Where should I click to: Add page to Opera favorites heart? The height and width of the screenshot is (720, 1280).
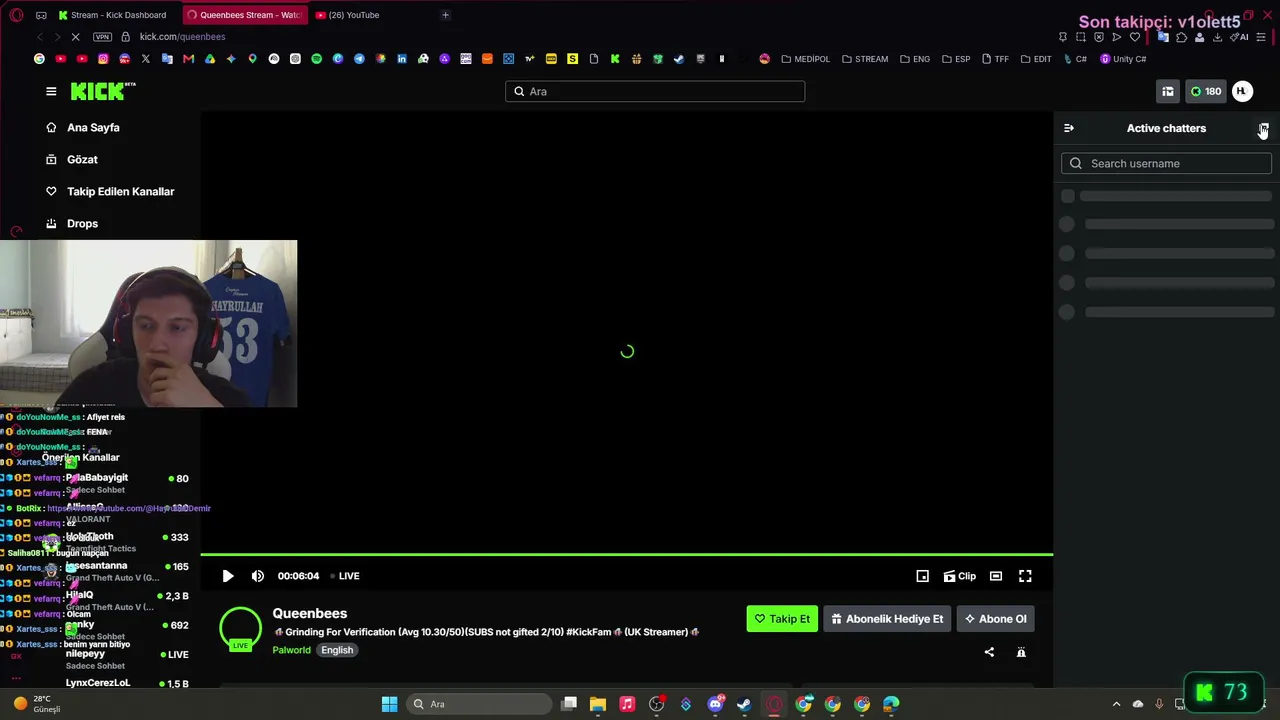1135,37
